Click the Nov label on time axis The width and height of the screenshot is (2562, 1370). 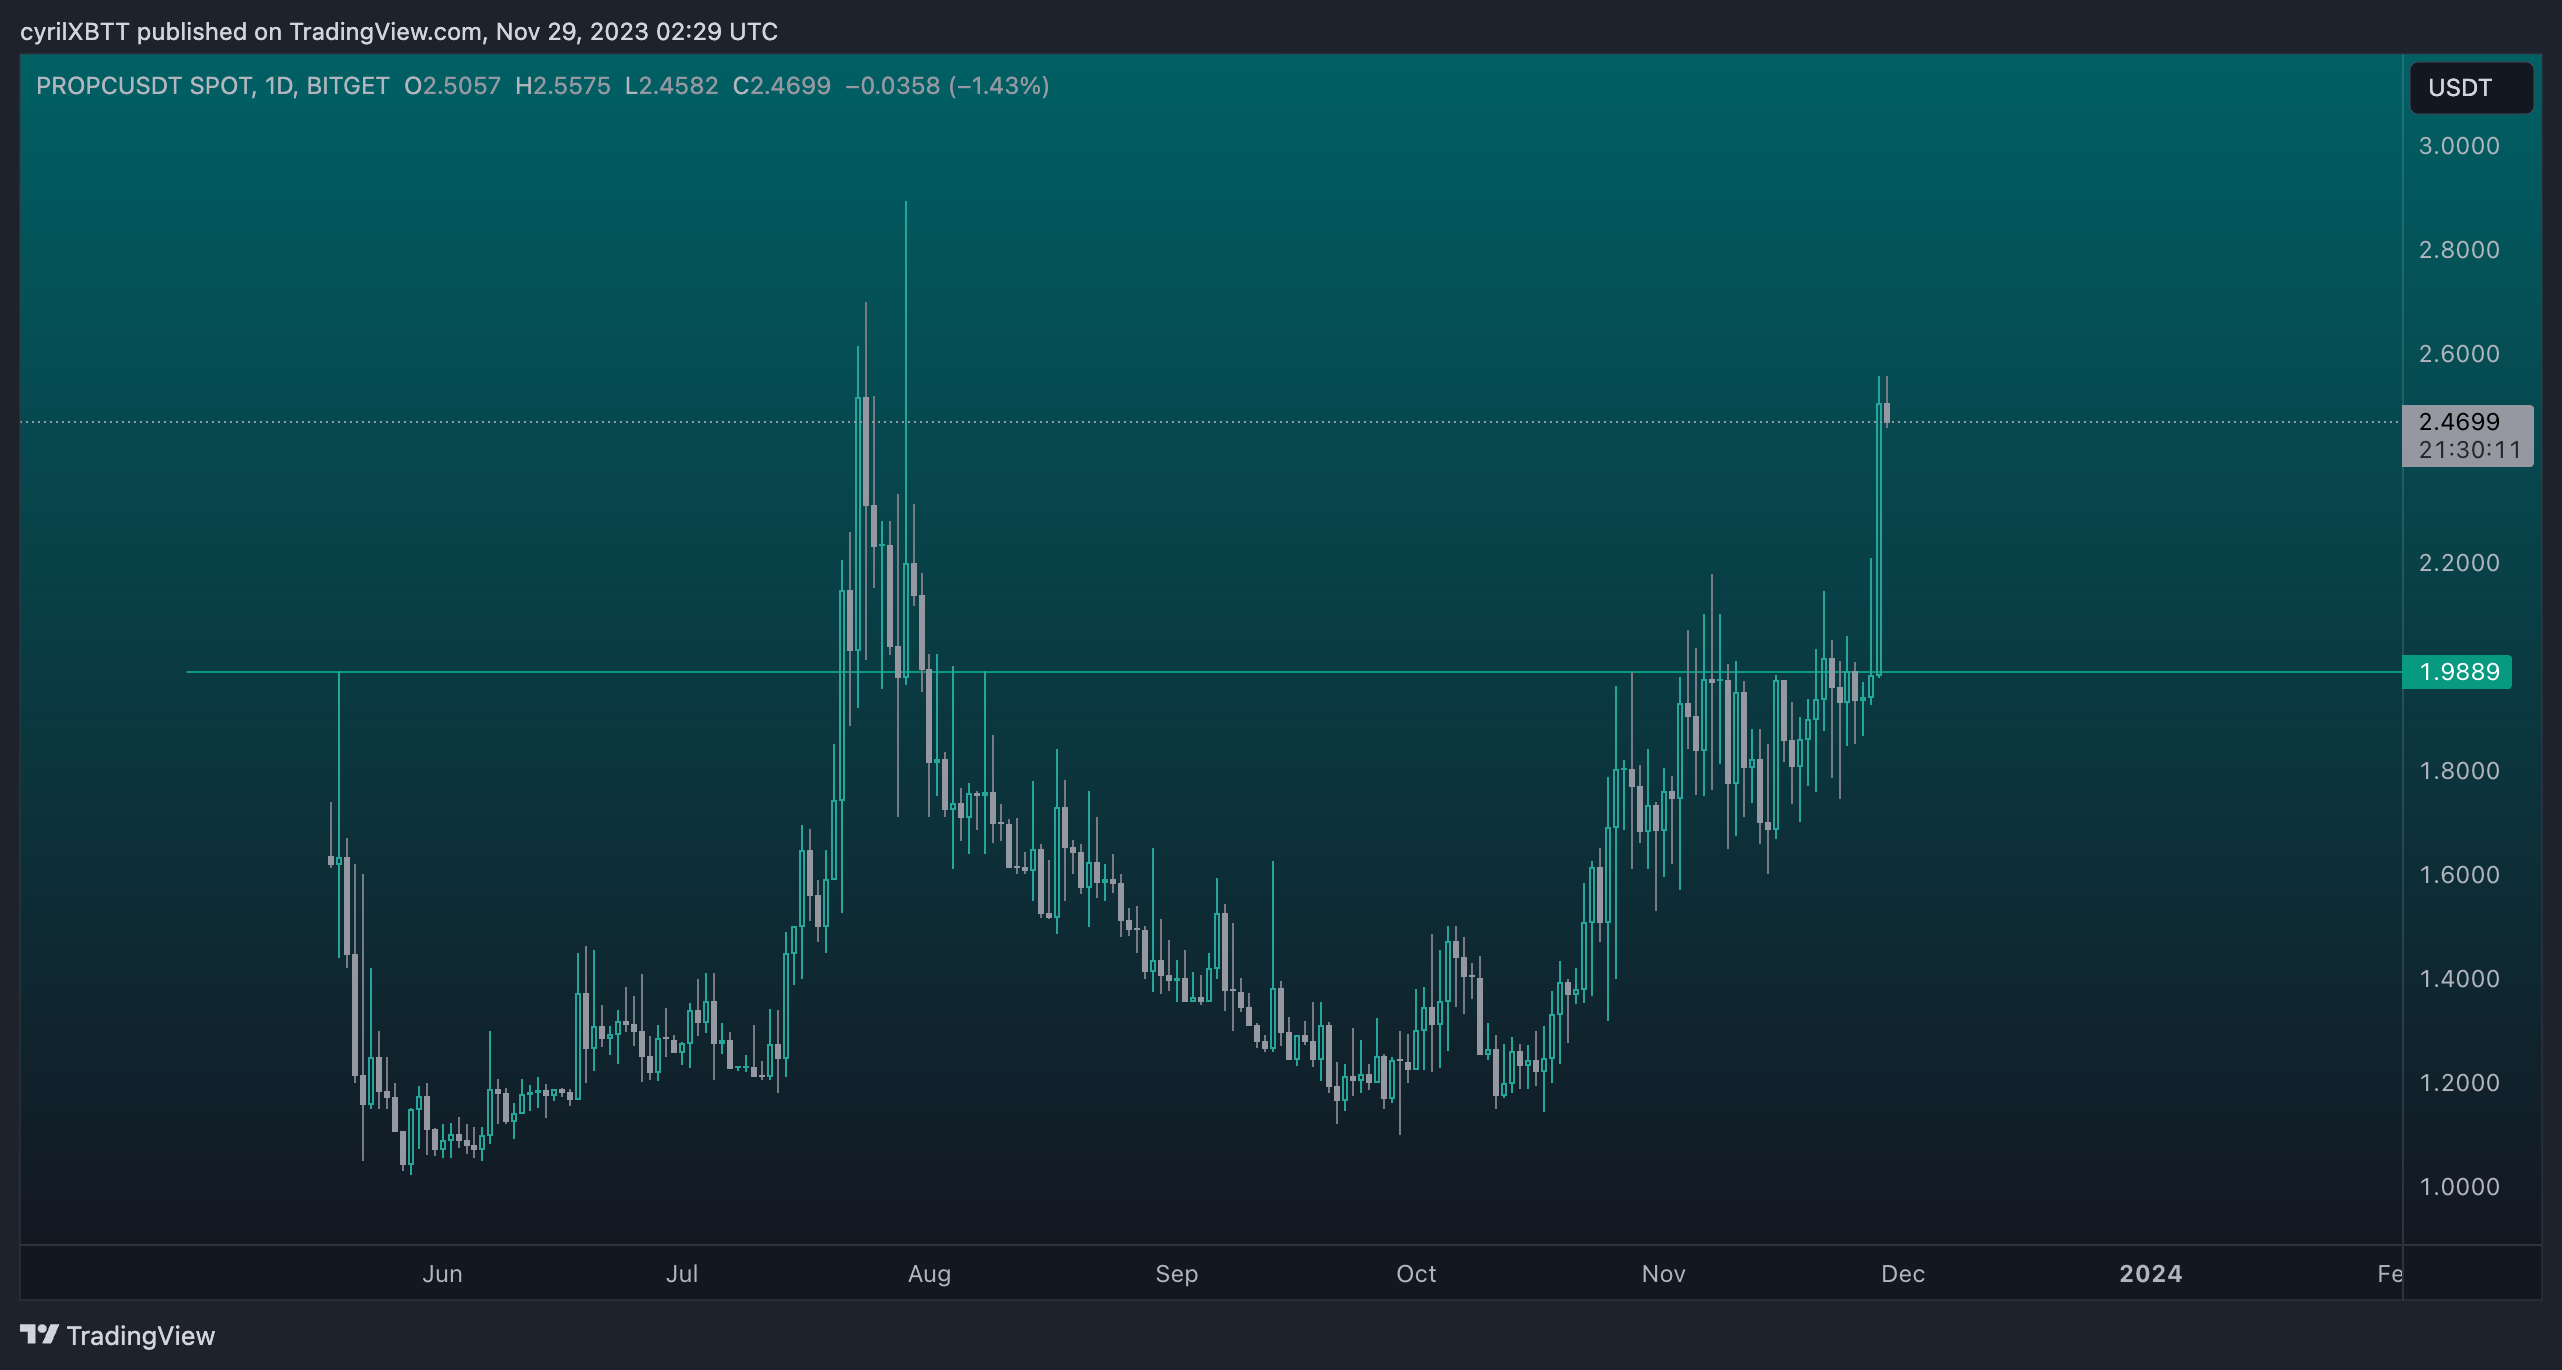coord(1663,1274)
